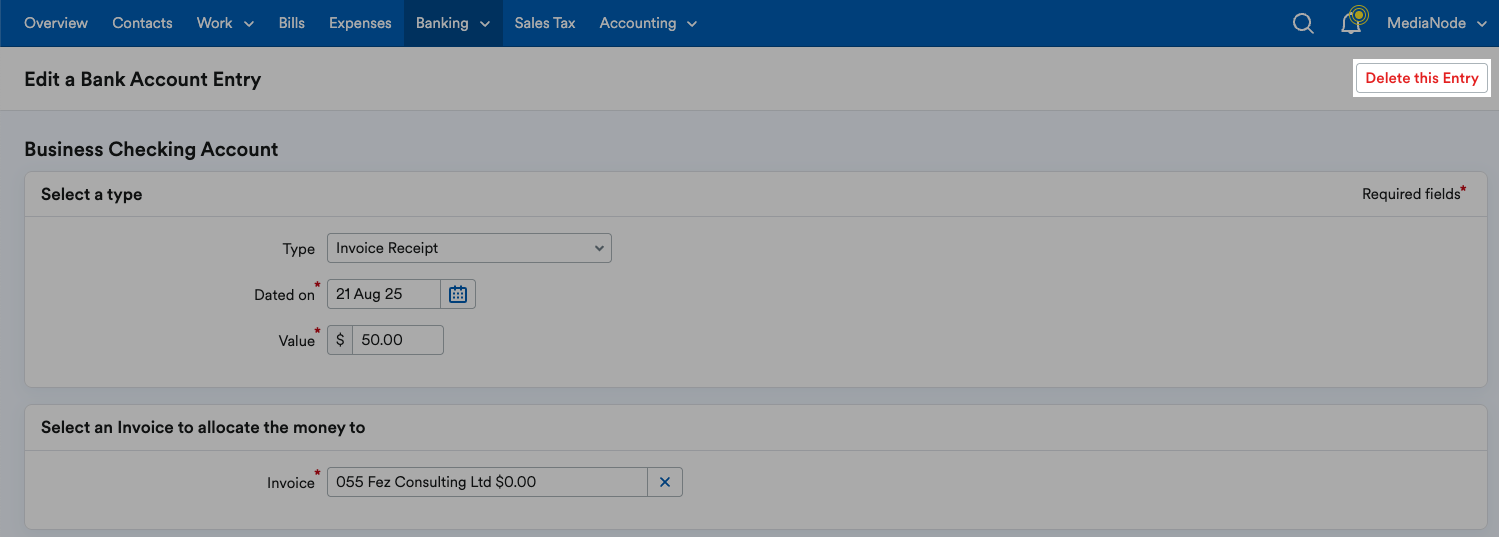Expand the Banking menu
This screenshot has width=1499, height=537.
[x=453, y=23]
